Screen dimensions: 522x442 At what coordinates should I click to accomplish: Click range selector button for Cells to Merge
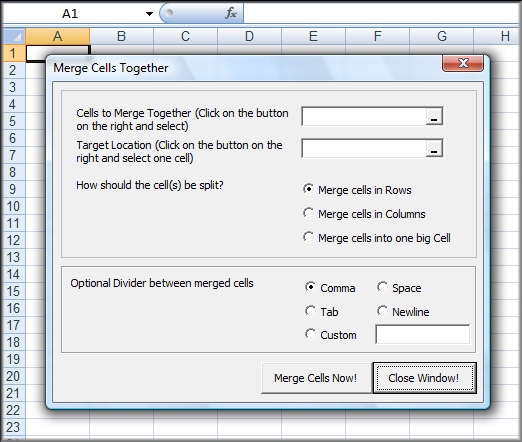click(434, 116)
